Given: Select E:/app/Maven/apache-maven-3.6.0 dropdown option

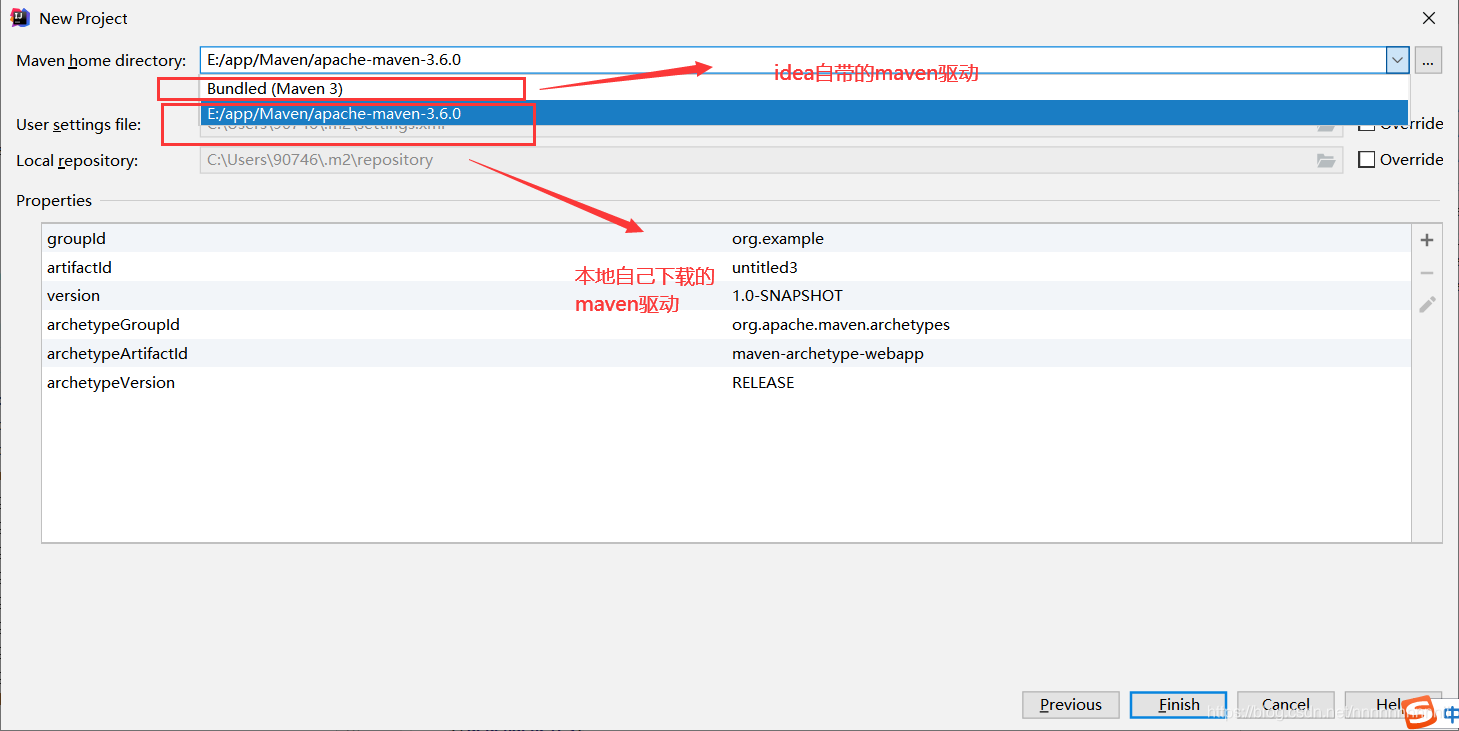Looking at the screenshot, I should point(804,113).
